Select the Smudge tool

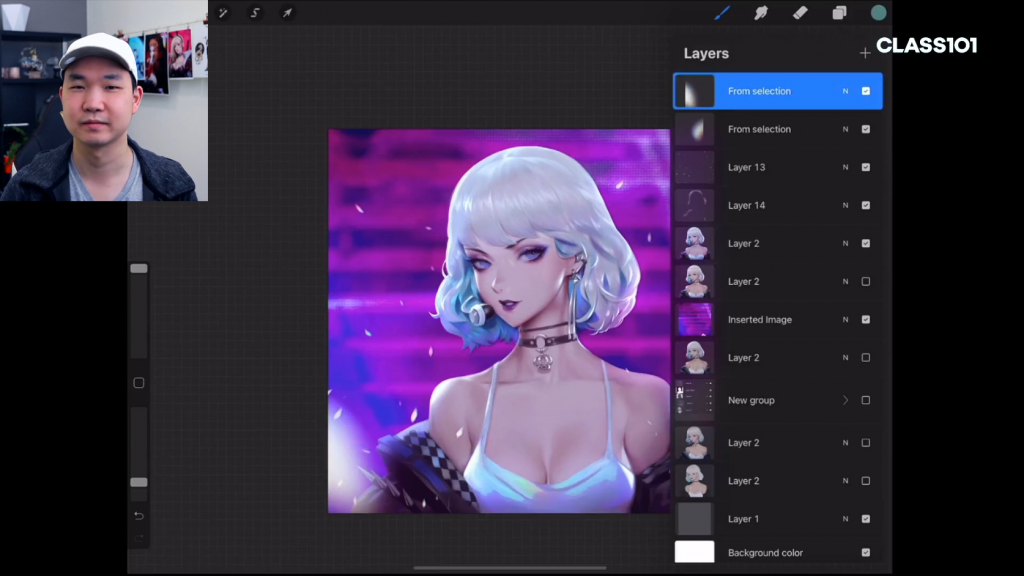761,13
